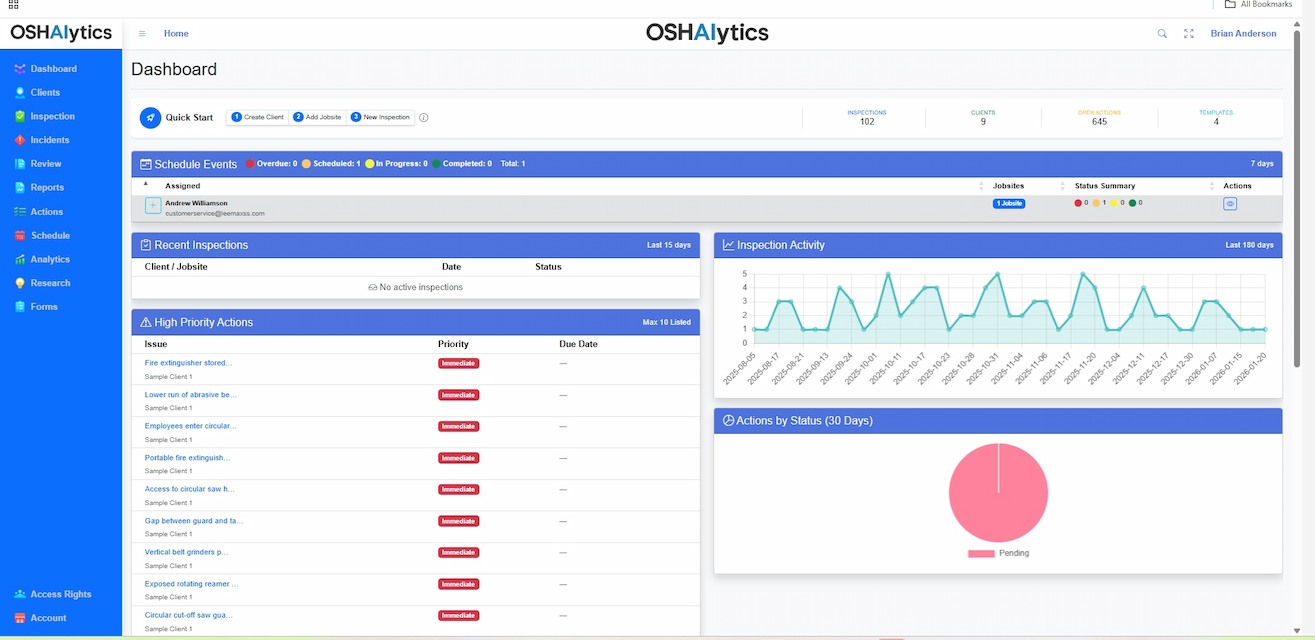Toggle the hamburger menu to collapse sidebar
The width and height of the screenshot is (1315, 640).
click(x=142, y=34)
